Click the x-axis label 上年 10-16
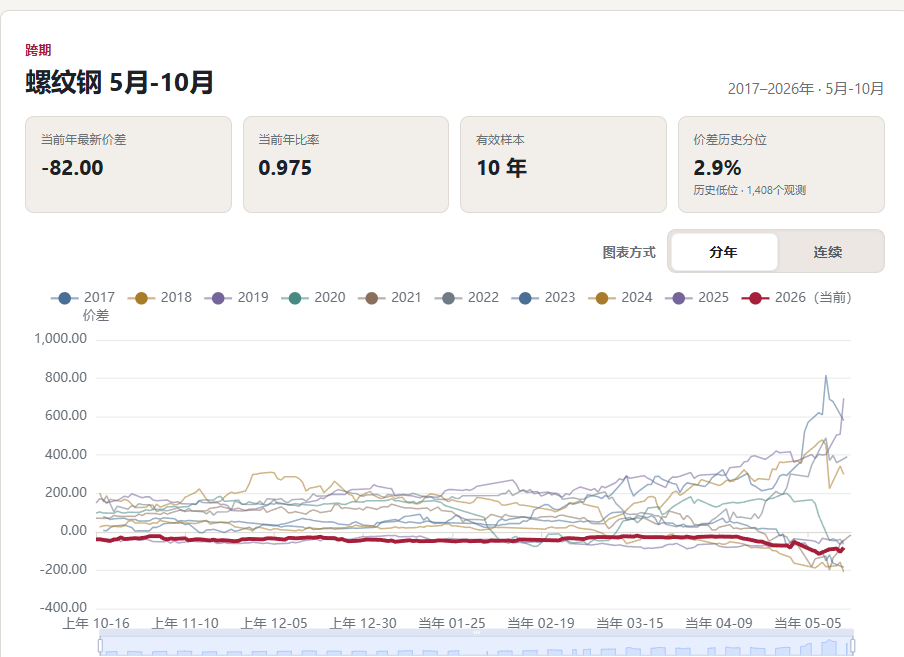904x657 pixels. tap(96, 624)
